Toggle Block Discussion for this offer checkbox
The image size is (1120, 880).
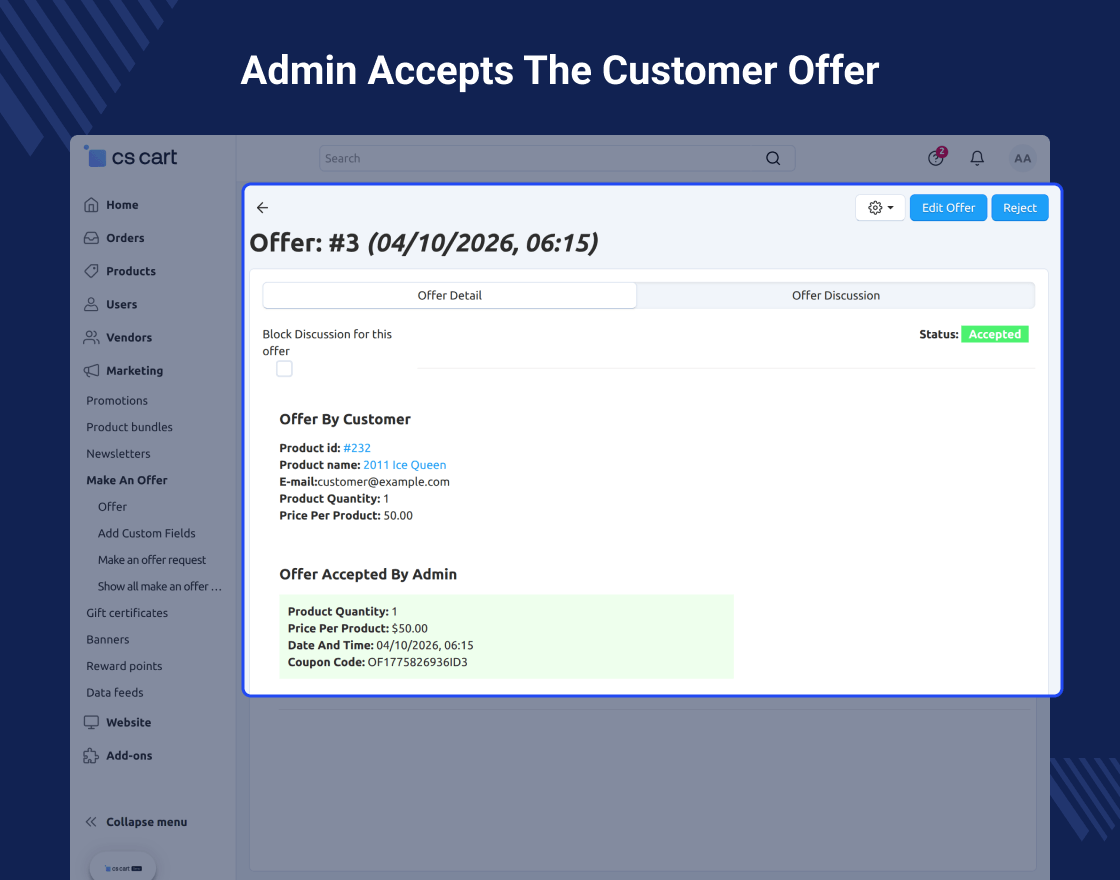coord(284,369)
